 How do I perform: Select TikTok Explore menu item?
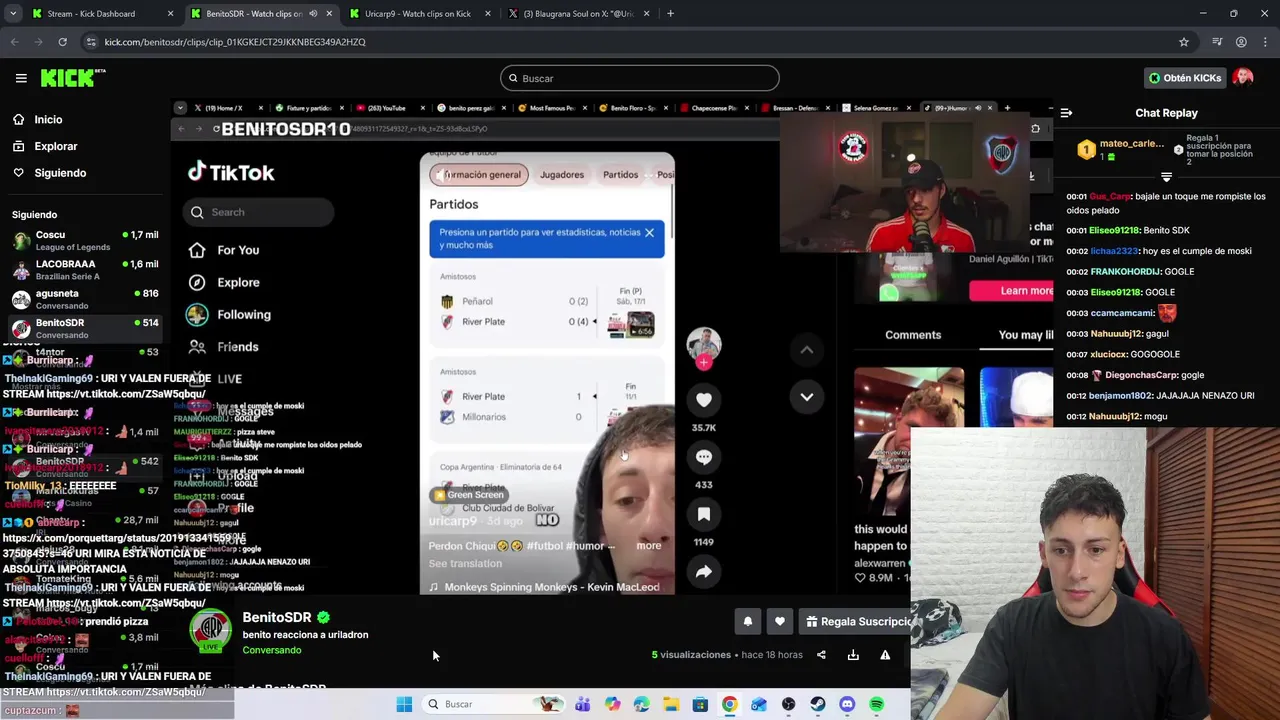[224, 282]
